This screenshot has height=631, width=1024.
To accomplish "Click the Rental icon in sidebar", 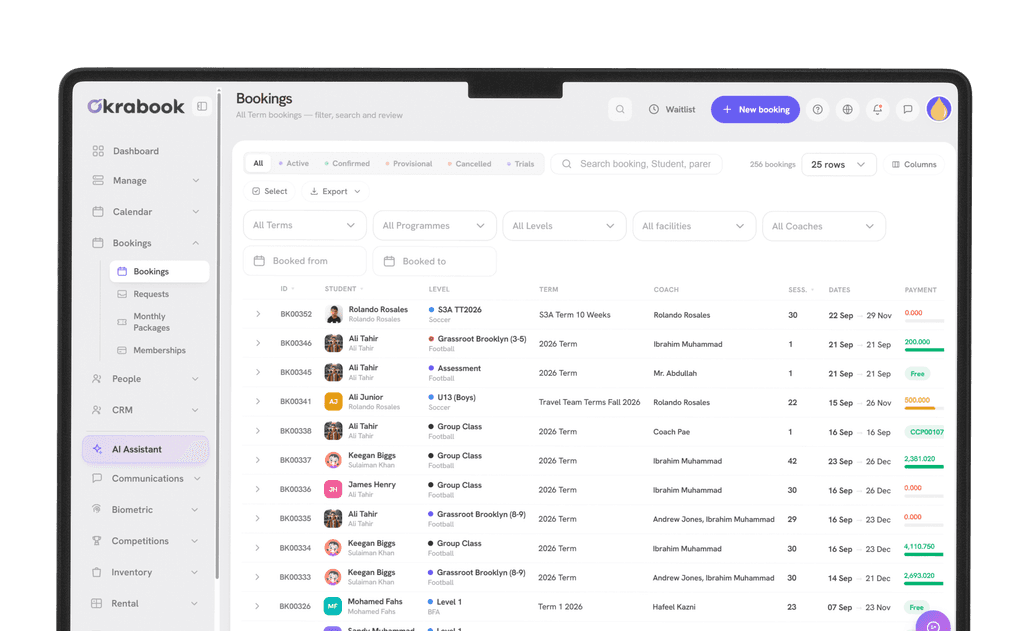I will pos(97,604).
